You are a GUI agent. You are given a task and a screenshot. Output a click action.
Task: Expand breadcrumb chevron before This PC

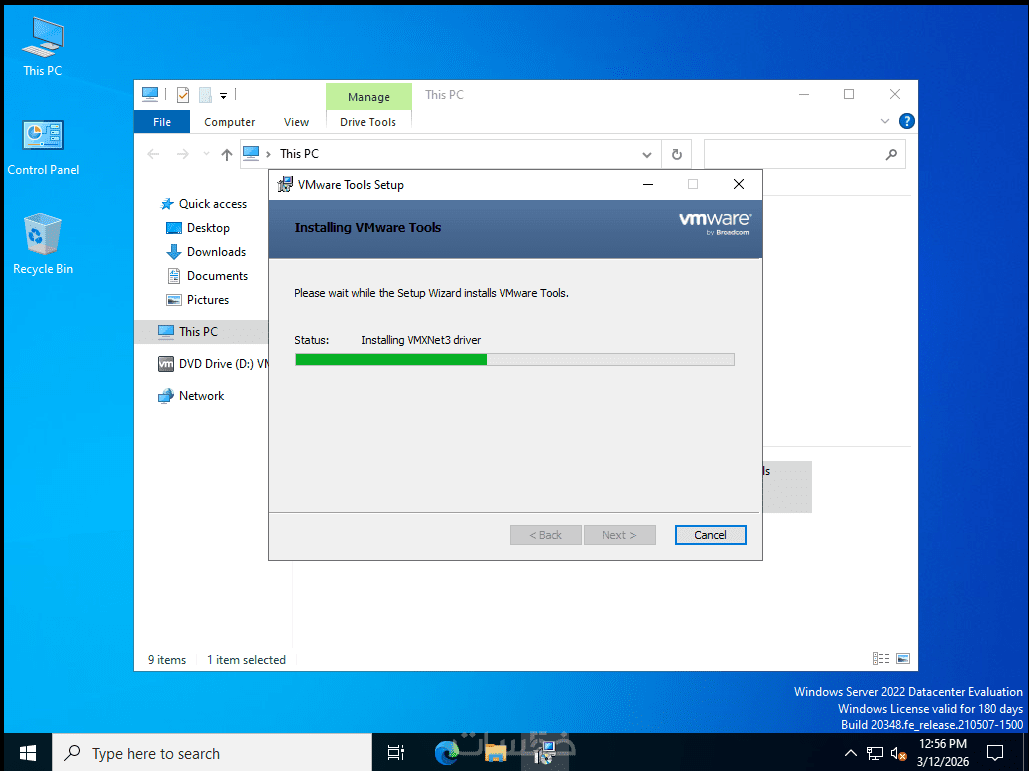point(268,154)
